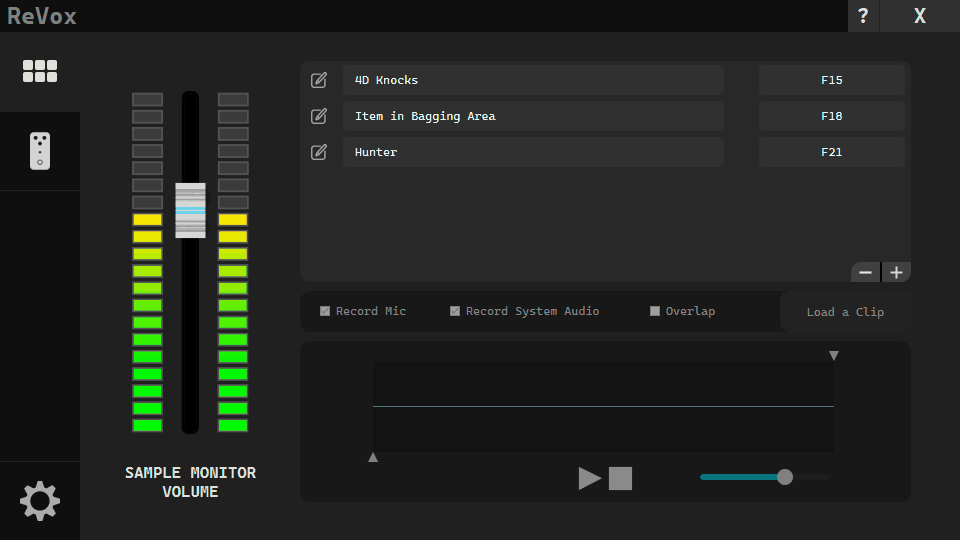Click the Load a Clip button
This screenshot has height=540, width=960.
tap(845, 312)
